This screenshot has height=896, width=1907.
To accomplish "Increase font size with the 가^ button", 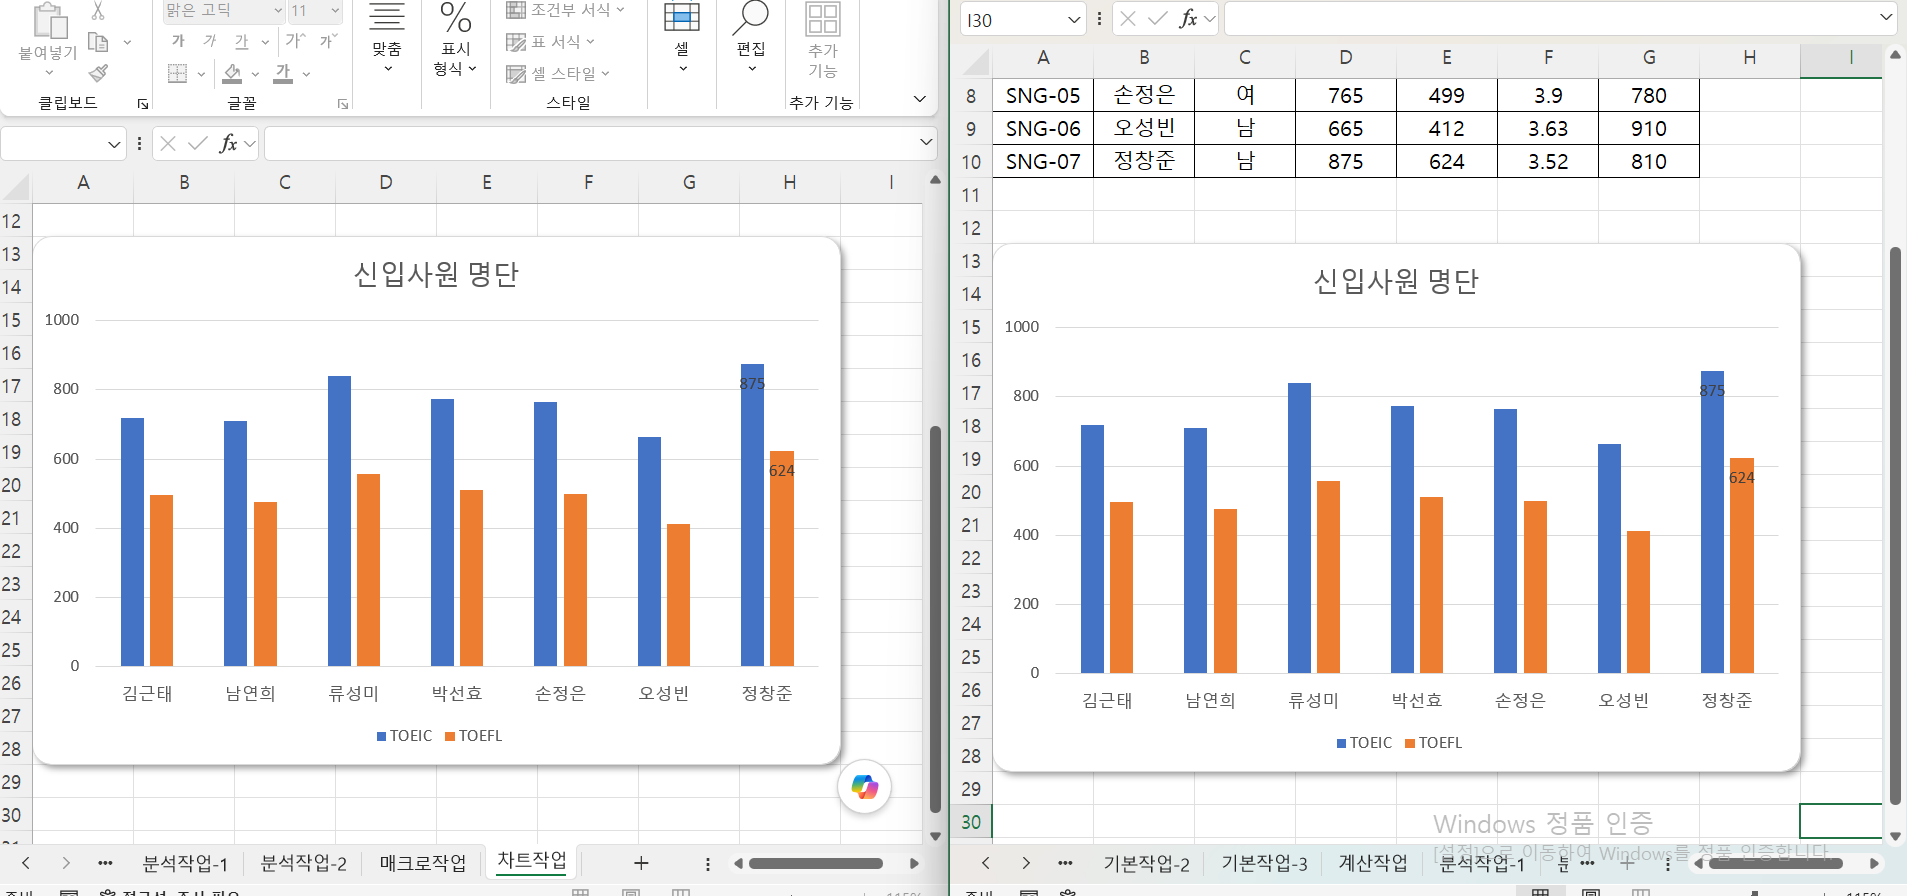I will [x=295, y=41].
